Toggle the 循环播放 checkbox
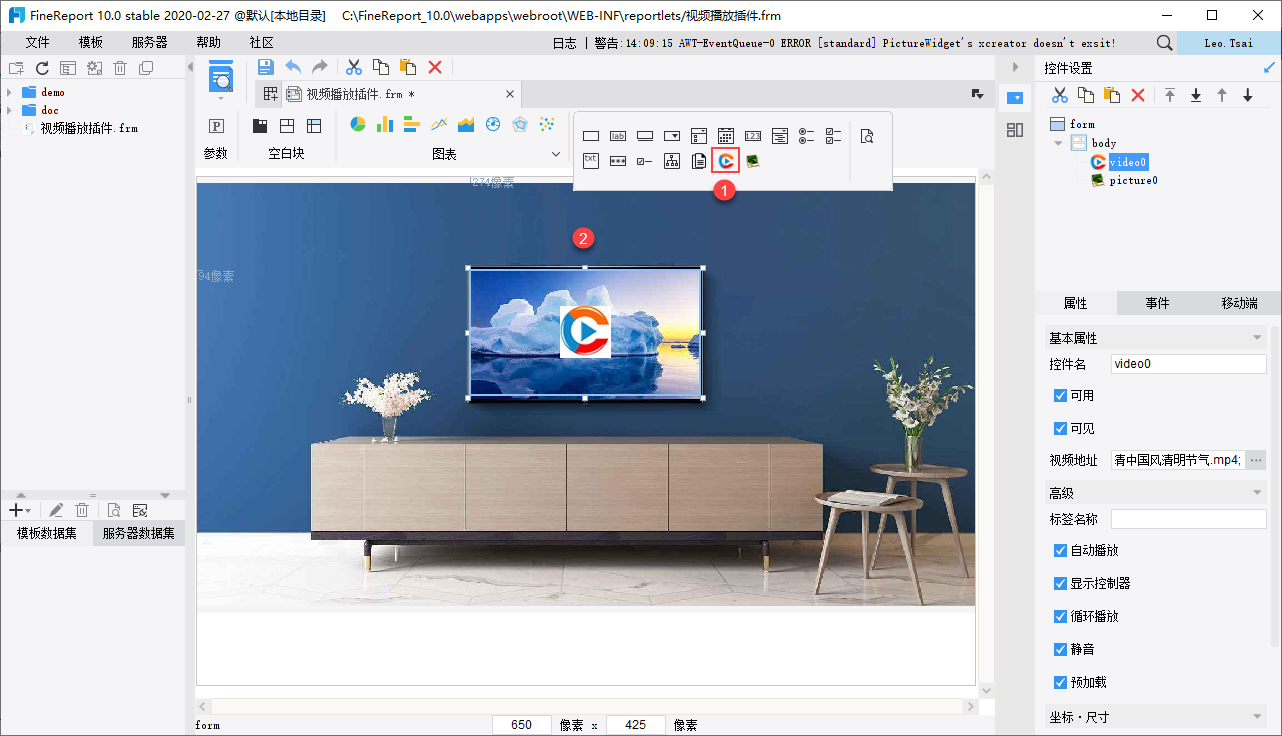 point(1061,617)
